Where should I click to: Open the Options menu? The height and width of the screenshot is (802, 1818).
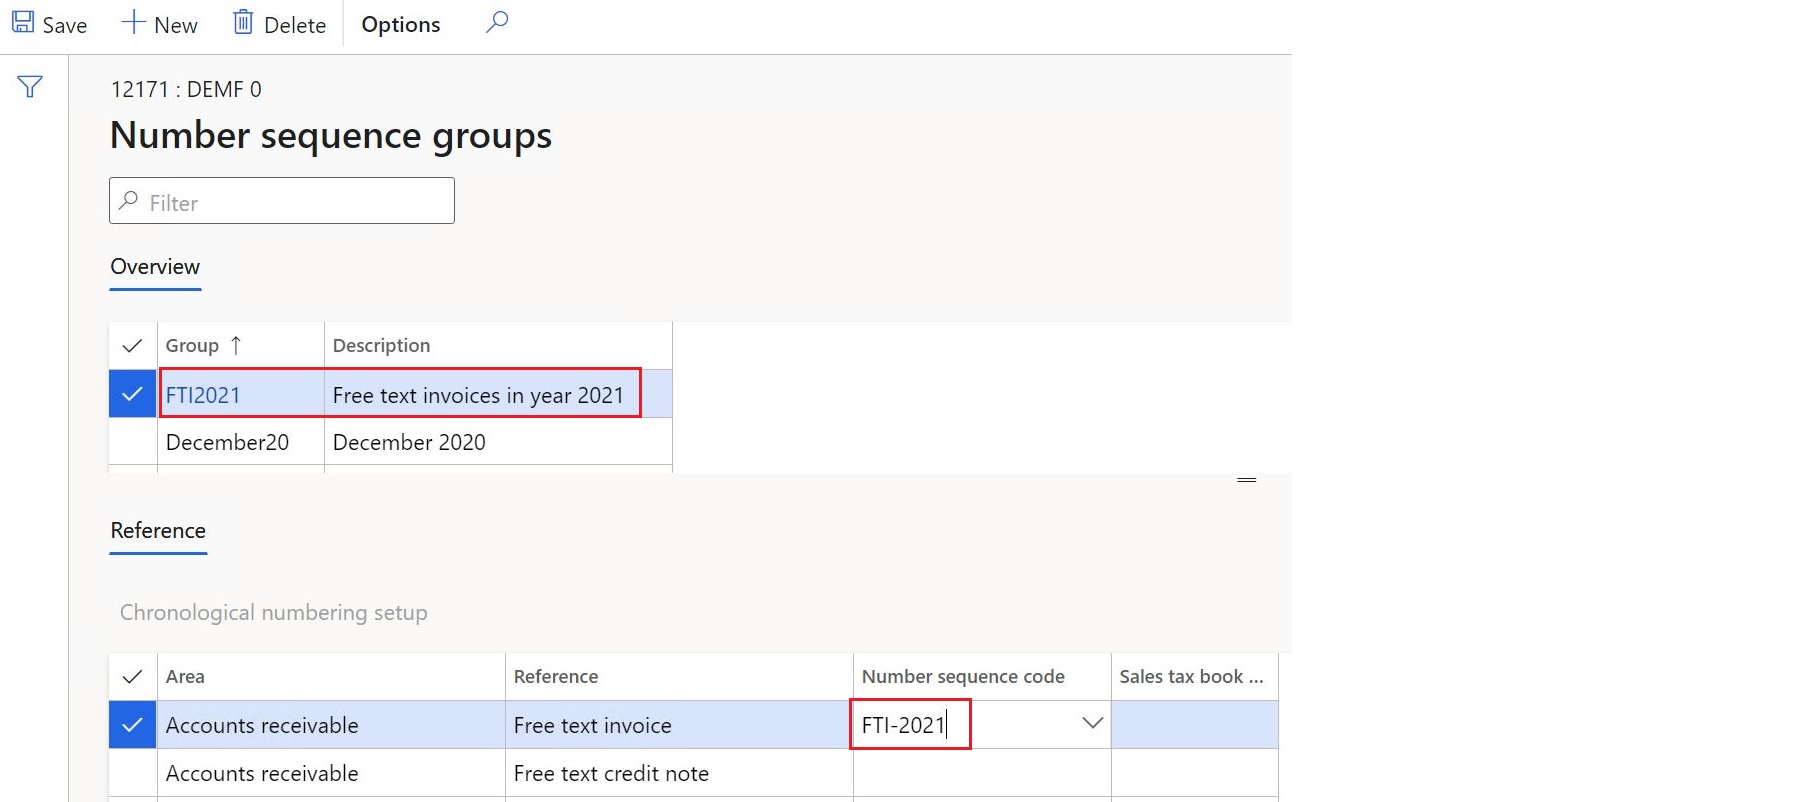(400, 25)
